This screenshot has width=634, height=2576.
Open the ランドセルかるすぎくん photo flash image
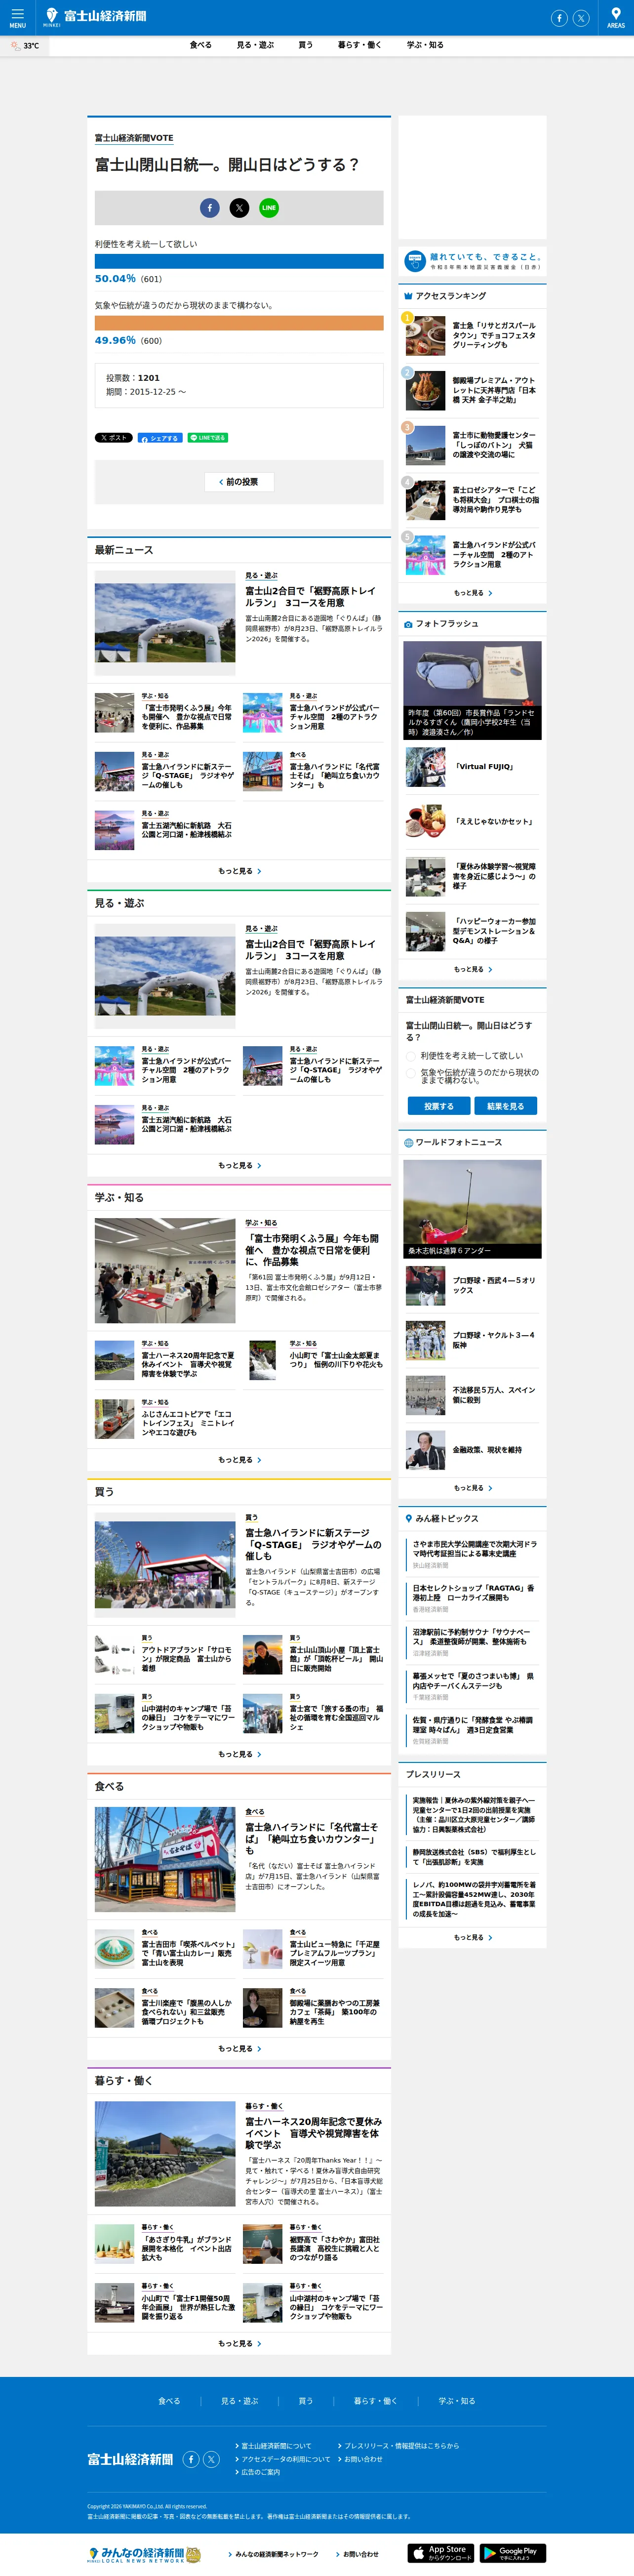pyautogui.click(x=472, y=690)
